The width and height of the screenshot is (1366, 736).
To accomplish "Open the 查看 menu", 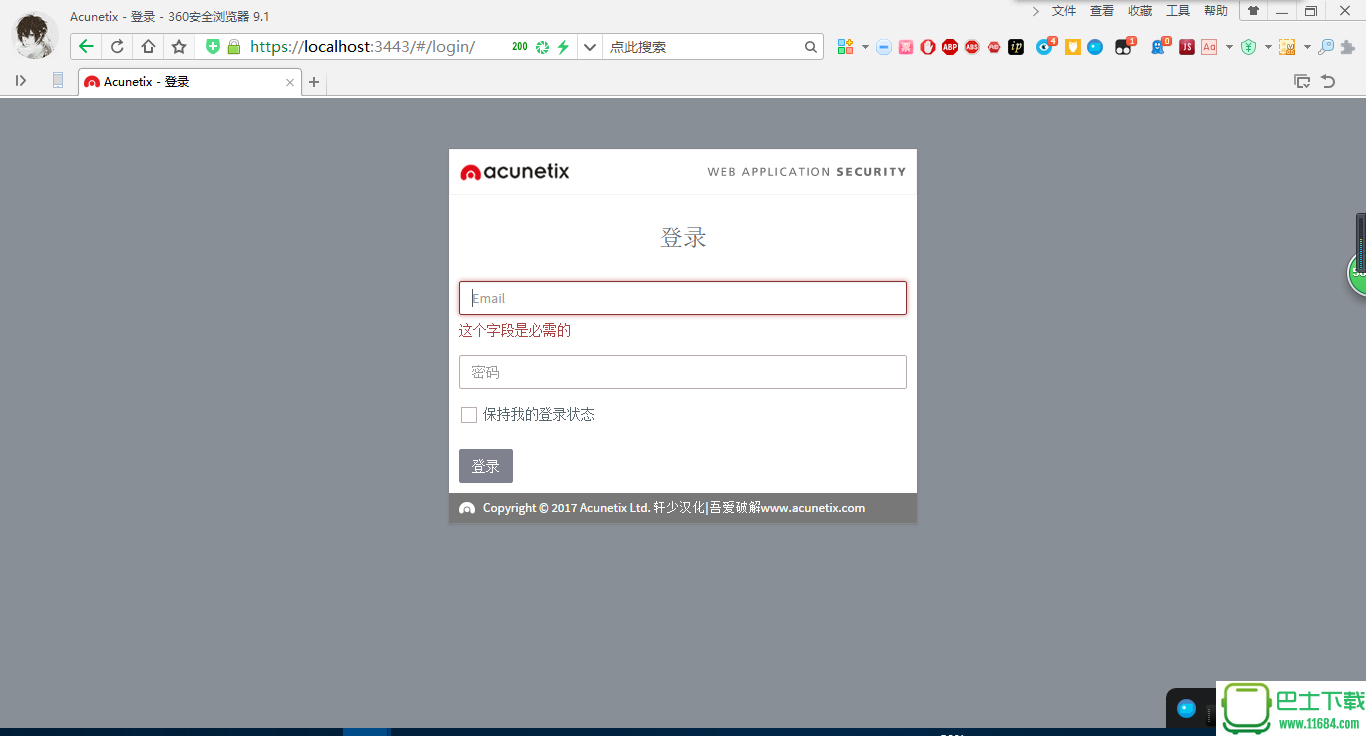I will pyautogui.click(x=1102, y=11).
